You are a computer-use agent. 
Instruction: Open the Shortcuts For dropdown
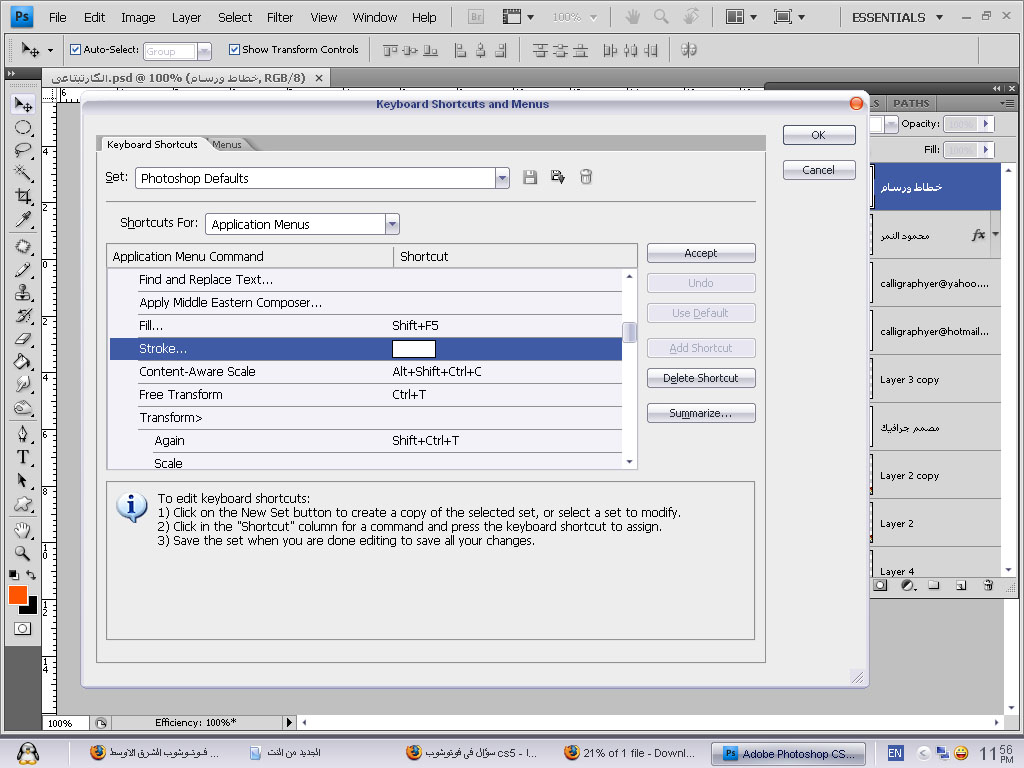coord(392,224)
